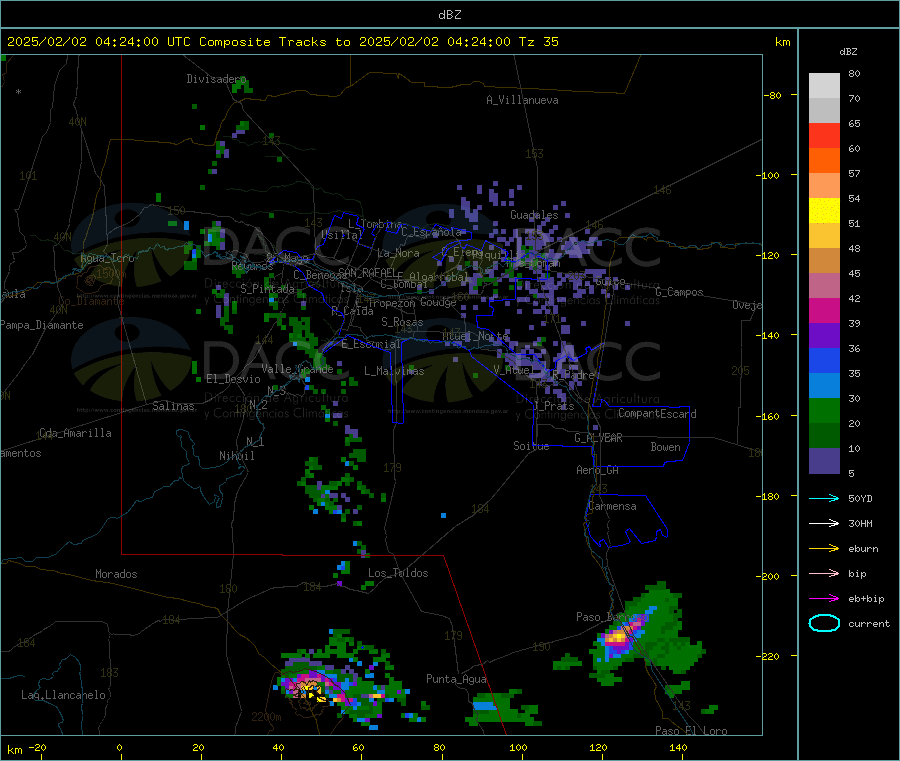900x761 pixels.
Task: Select the dotted yellow 54-51 dBZ swatch
Action: tap(824, 211)
